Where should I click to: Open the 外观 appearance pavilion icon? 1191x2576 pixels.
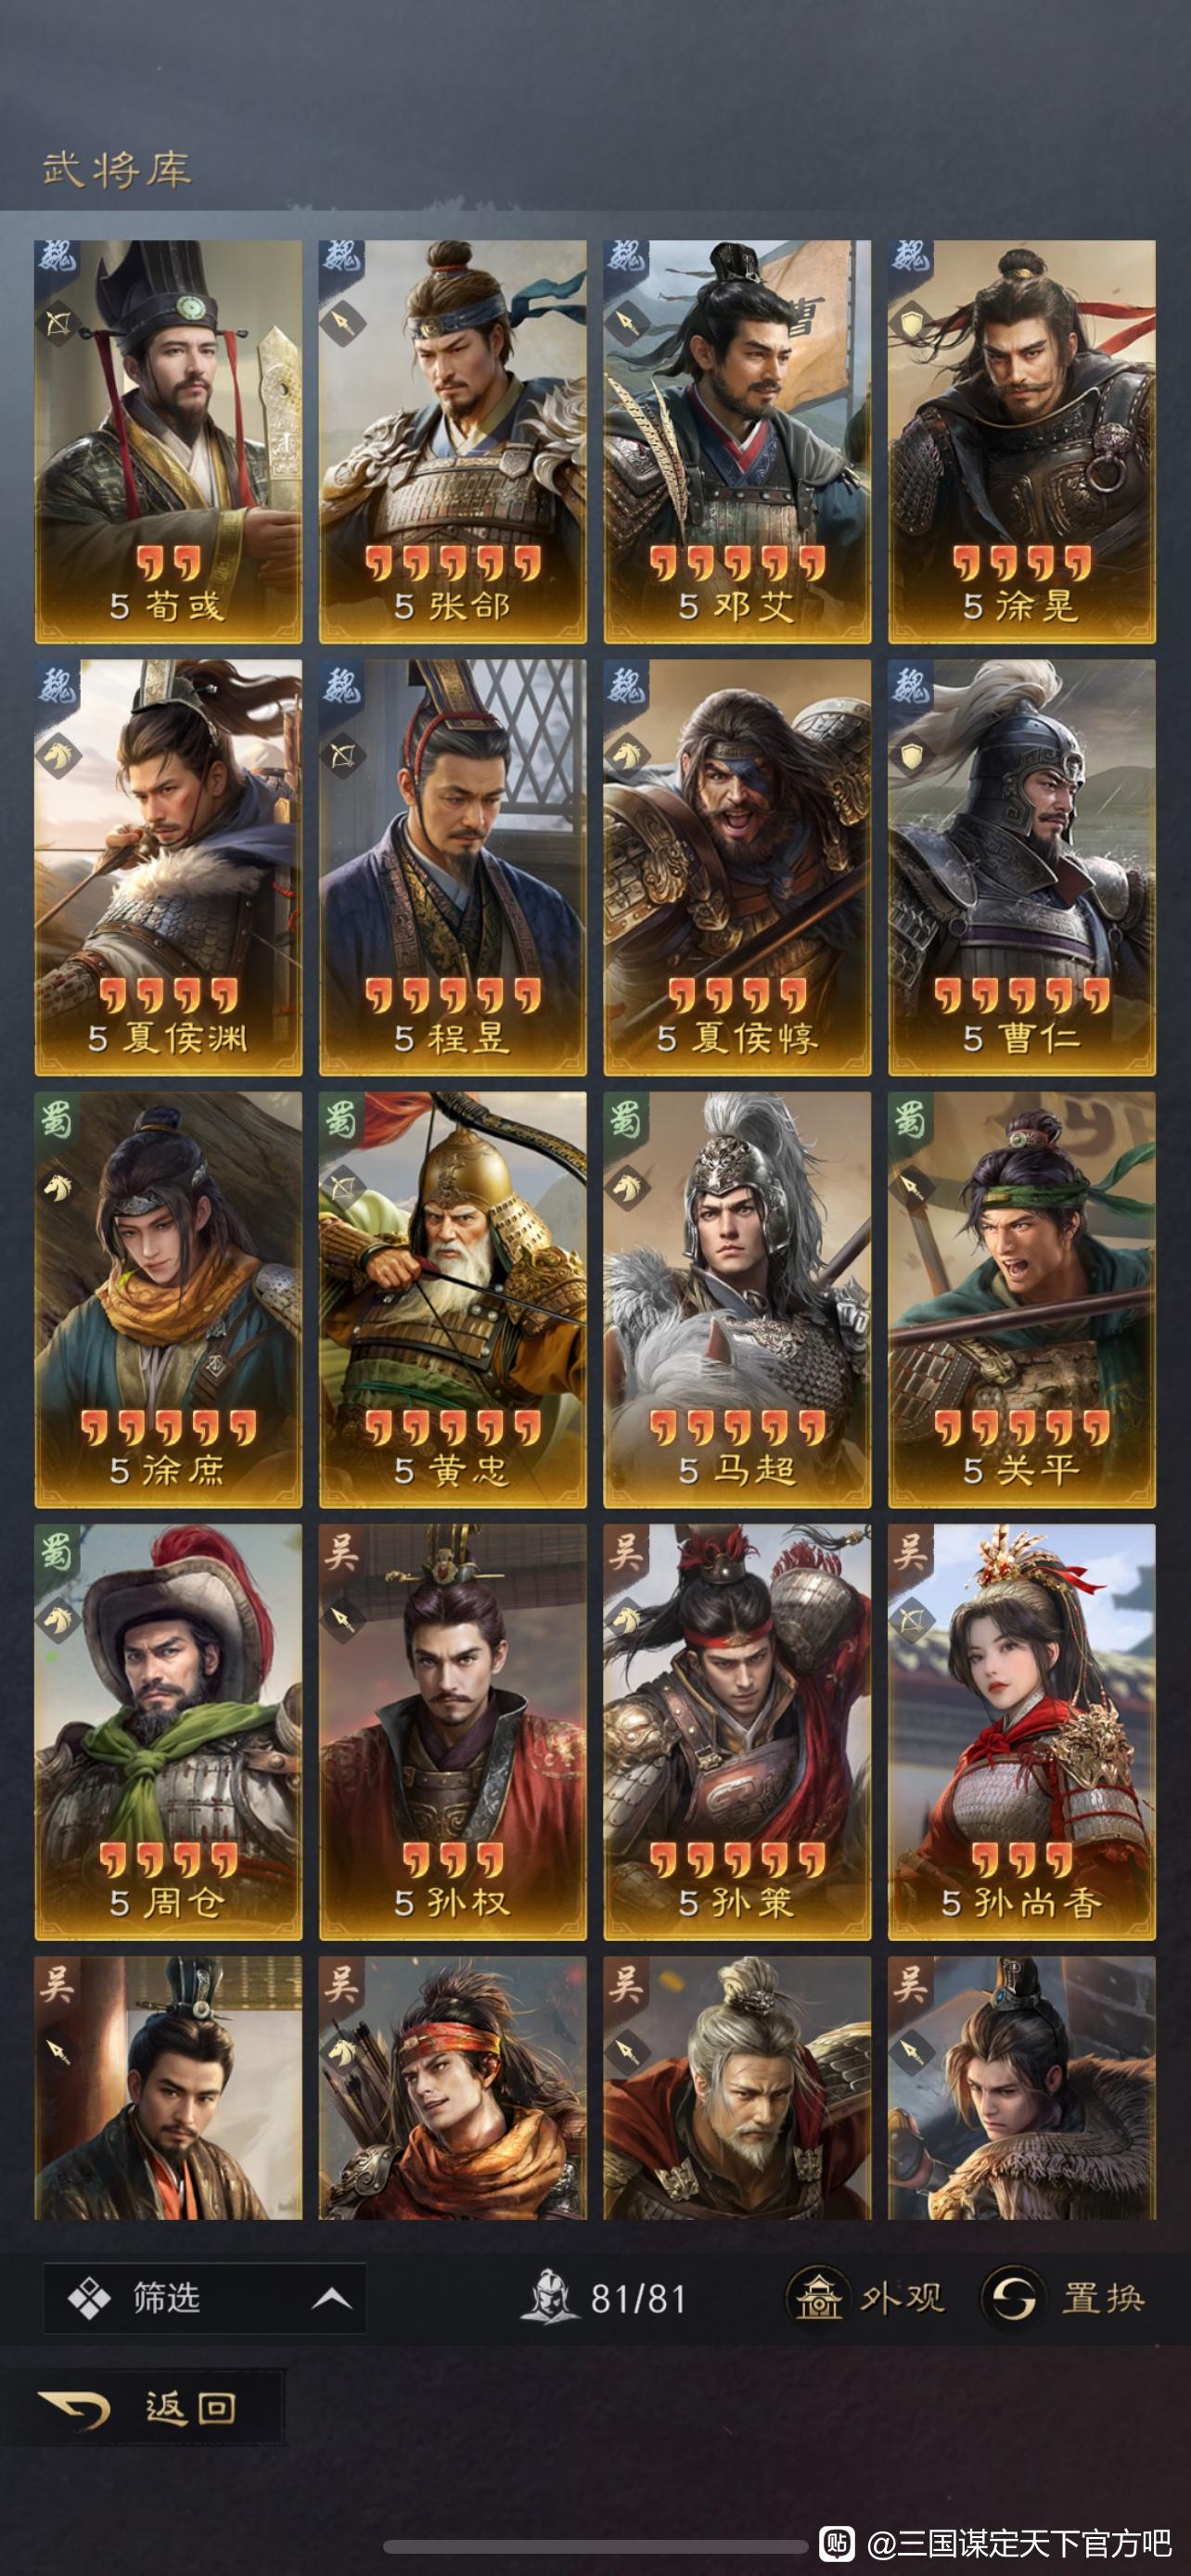pos(819,2297)
